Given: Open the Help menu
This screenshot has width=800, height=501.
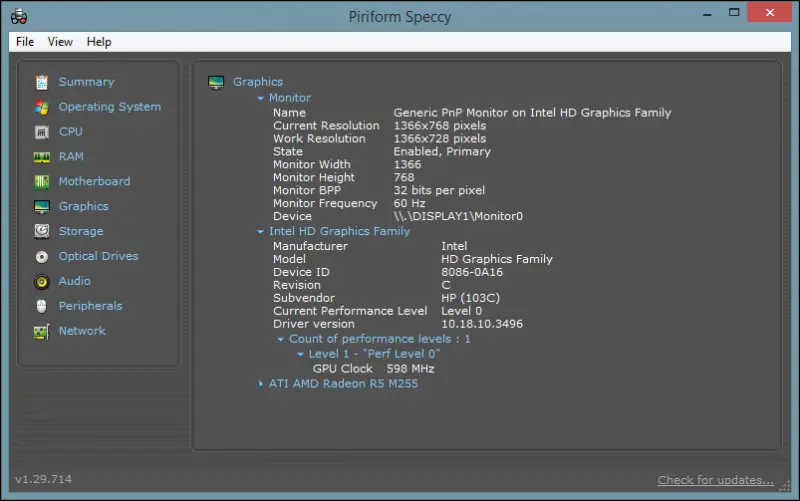Looking at the screenshot, I should click(x=99, y=42).
